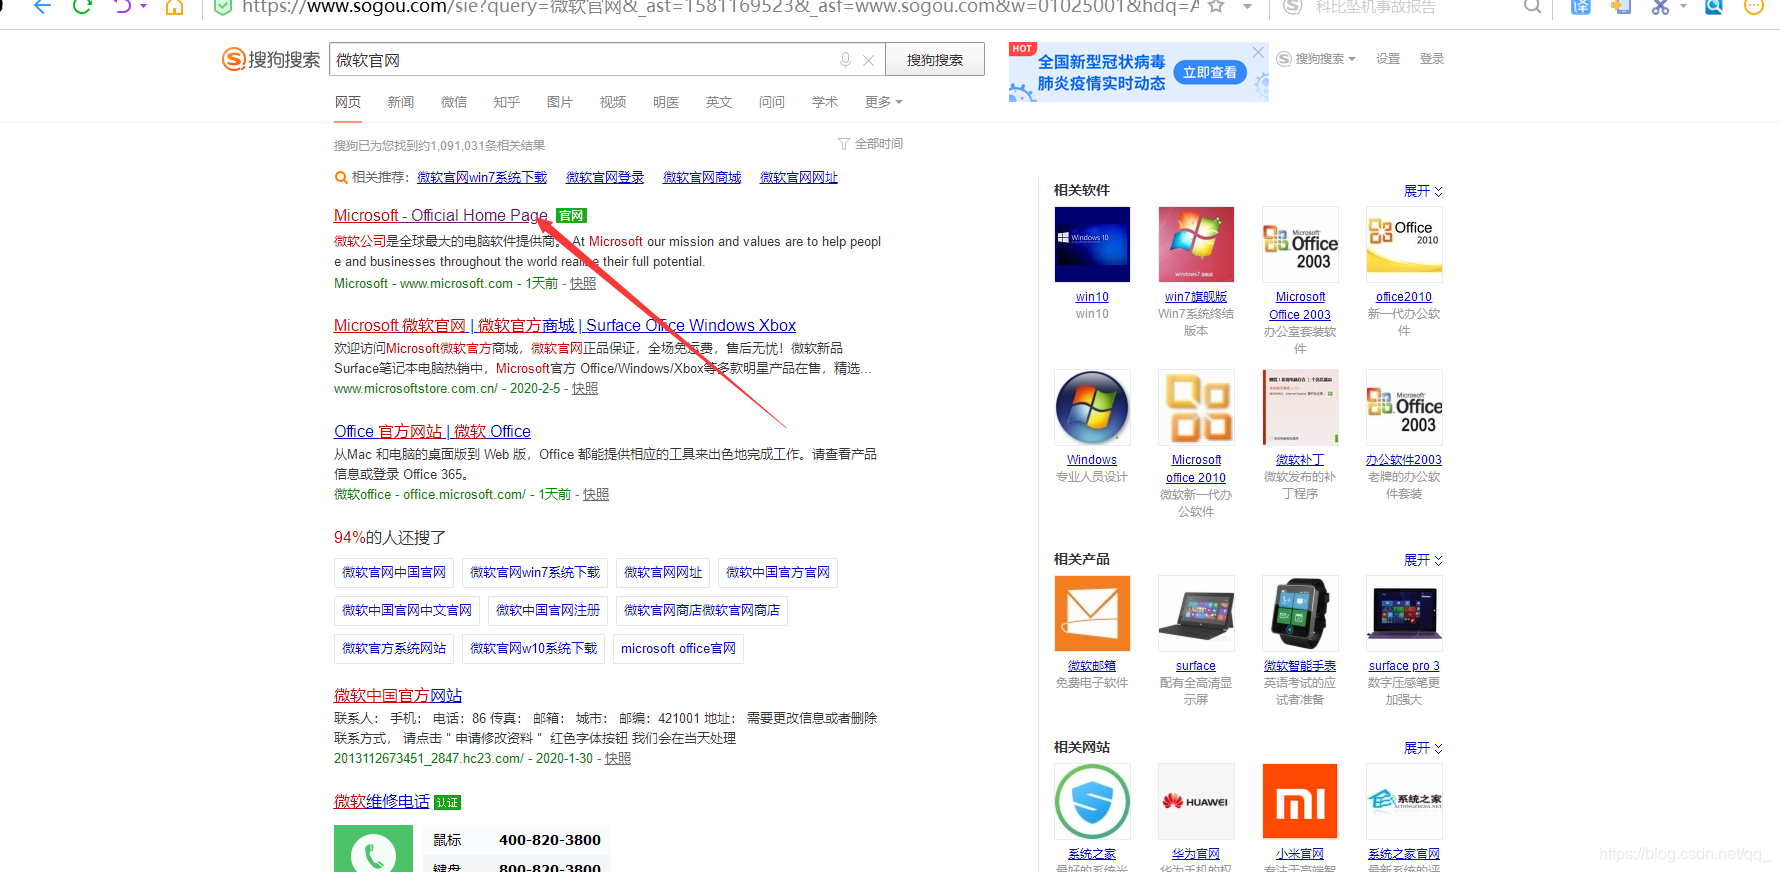Open win7旗舰版 software thumbnail

click(x=1196, y=244)
